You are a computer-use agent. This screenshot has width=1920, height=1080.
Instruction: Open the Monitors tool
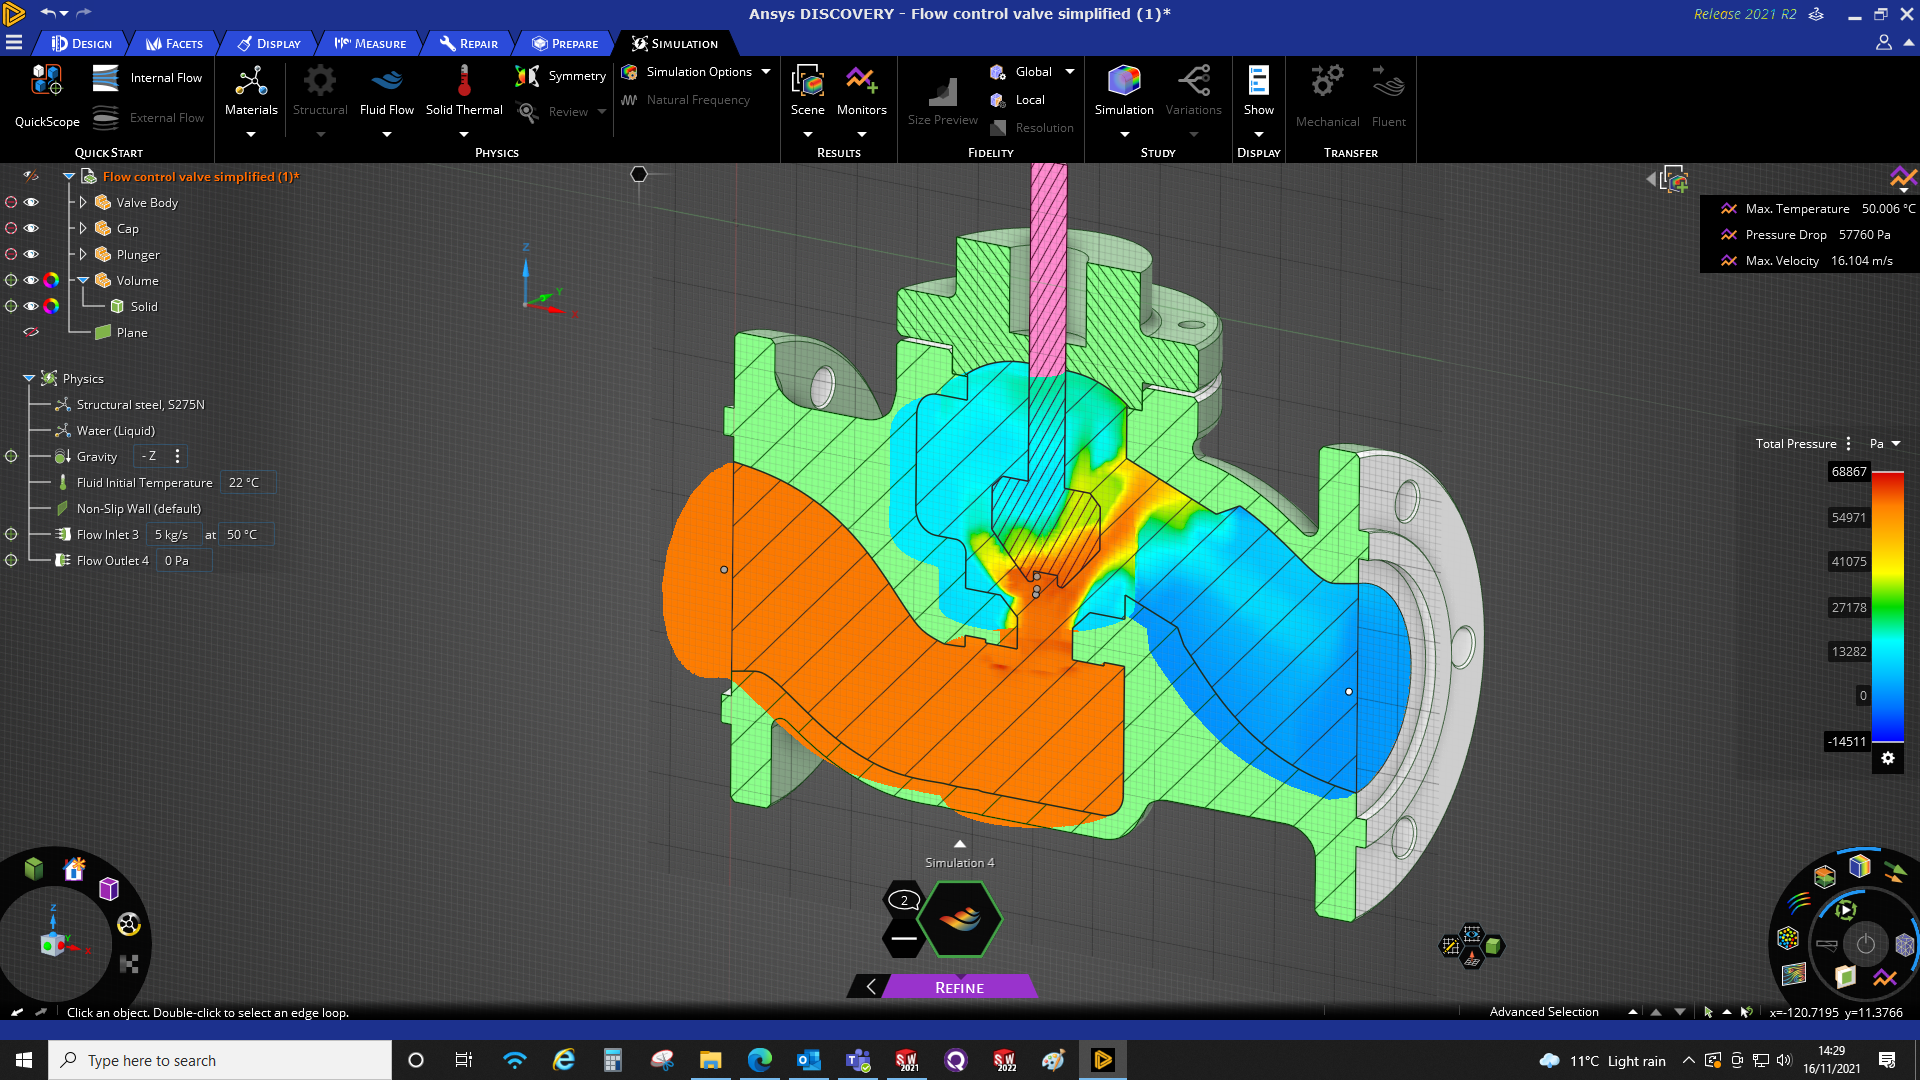(x=861, y=92)
